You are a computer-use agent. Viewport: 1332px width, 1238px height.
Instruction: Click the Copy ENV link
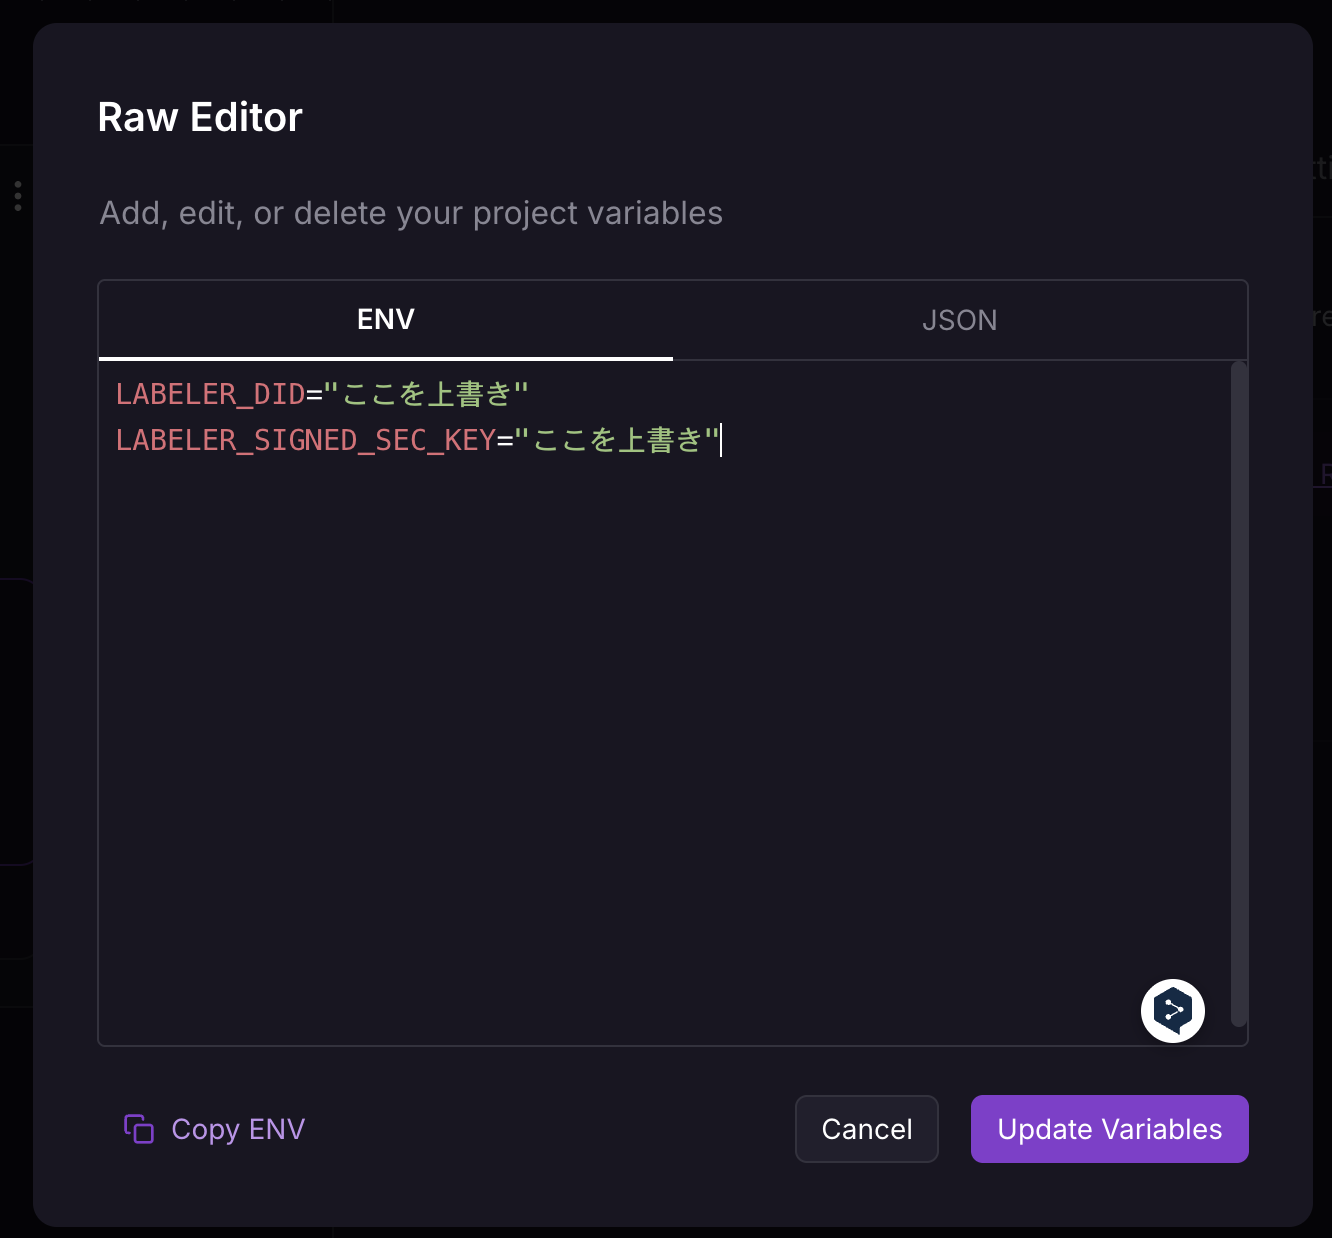238,1128
